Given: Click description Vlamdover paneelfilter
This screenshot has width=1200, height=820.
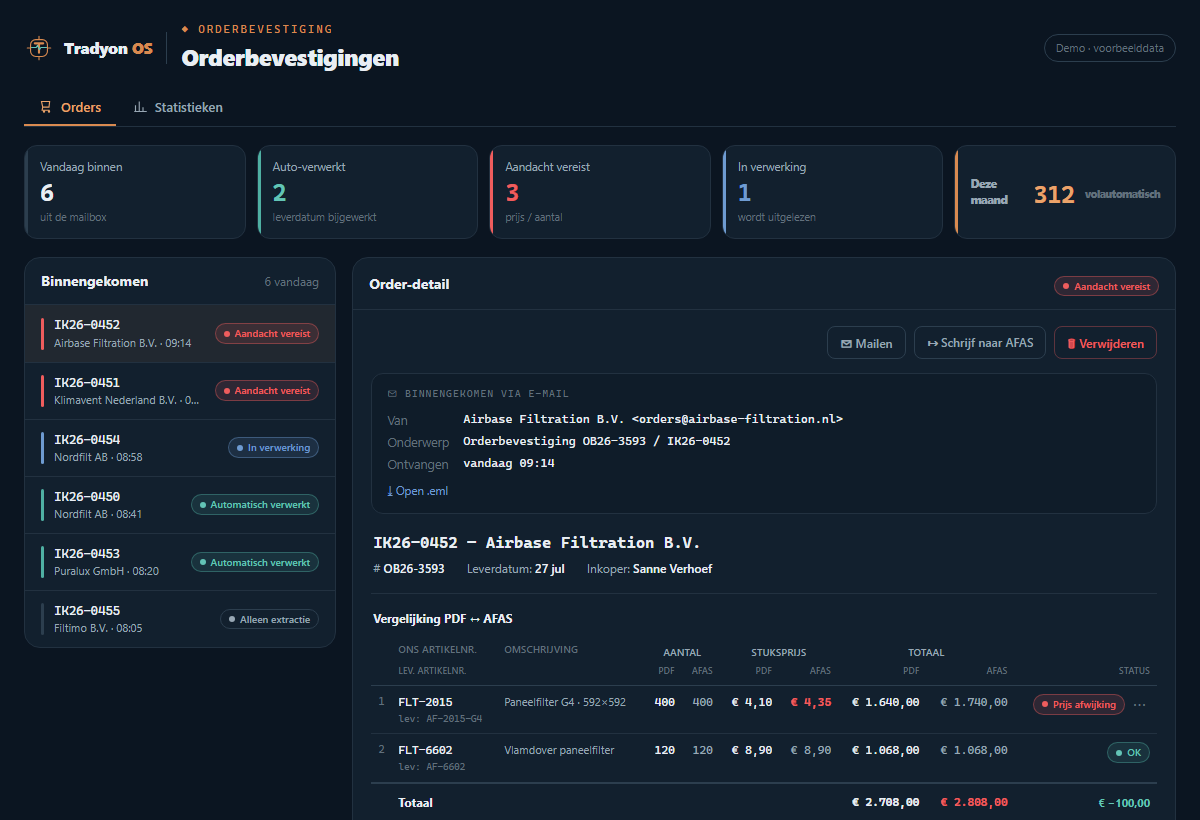Looking at the screenshot, I should (559, 750).
